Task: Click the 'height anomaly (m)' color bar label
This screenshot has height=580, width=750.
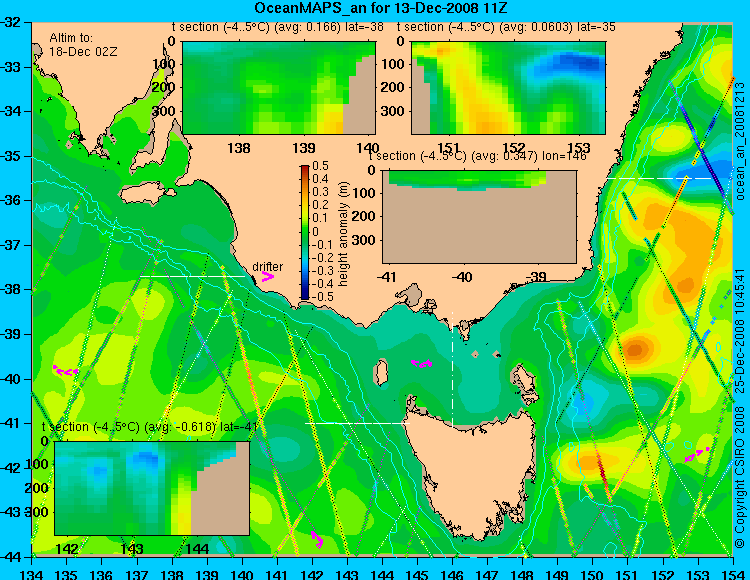Action: click(x=343, y=234)
